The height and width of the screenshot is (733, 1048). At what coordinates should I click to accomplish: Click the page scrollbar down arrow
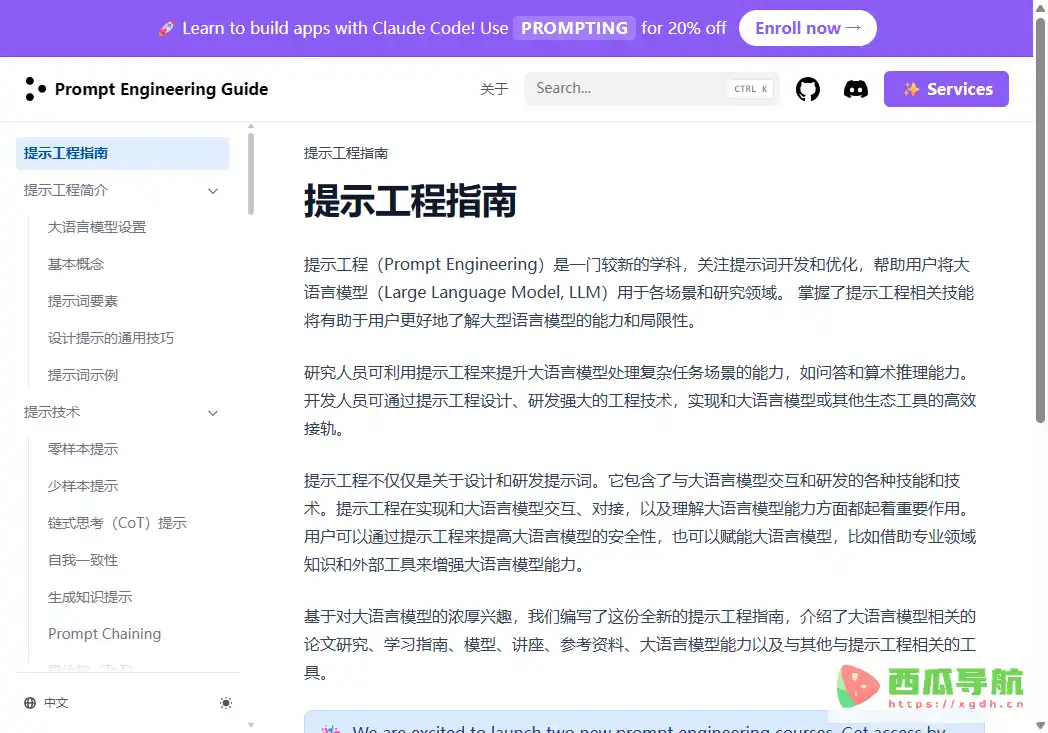coord(1040,725)
